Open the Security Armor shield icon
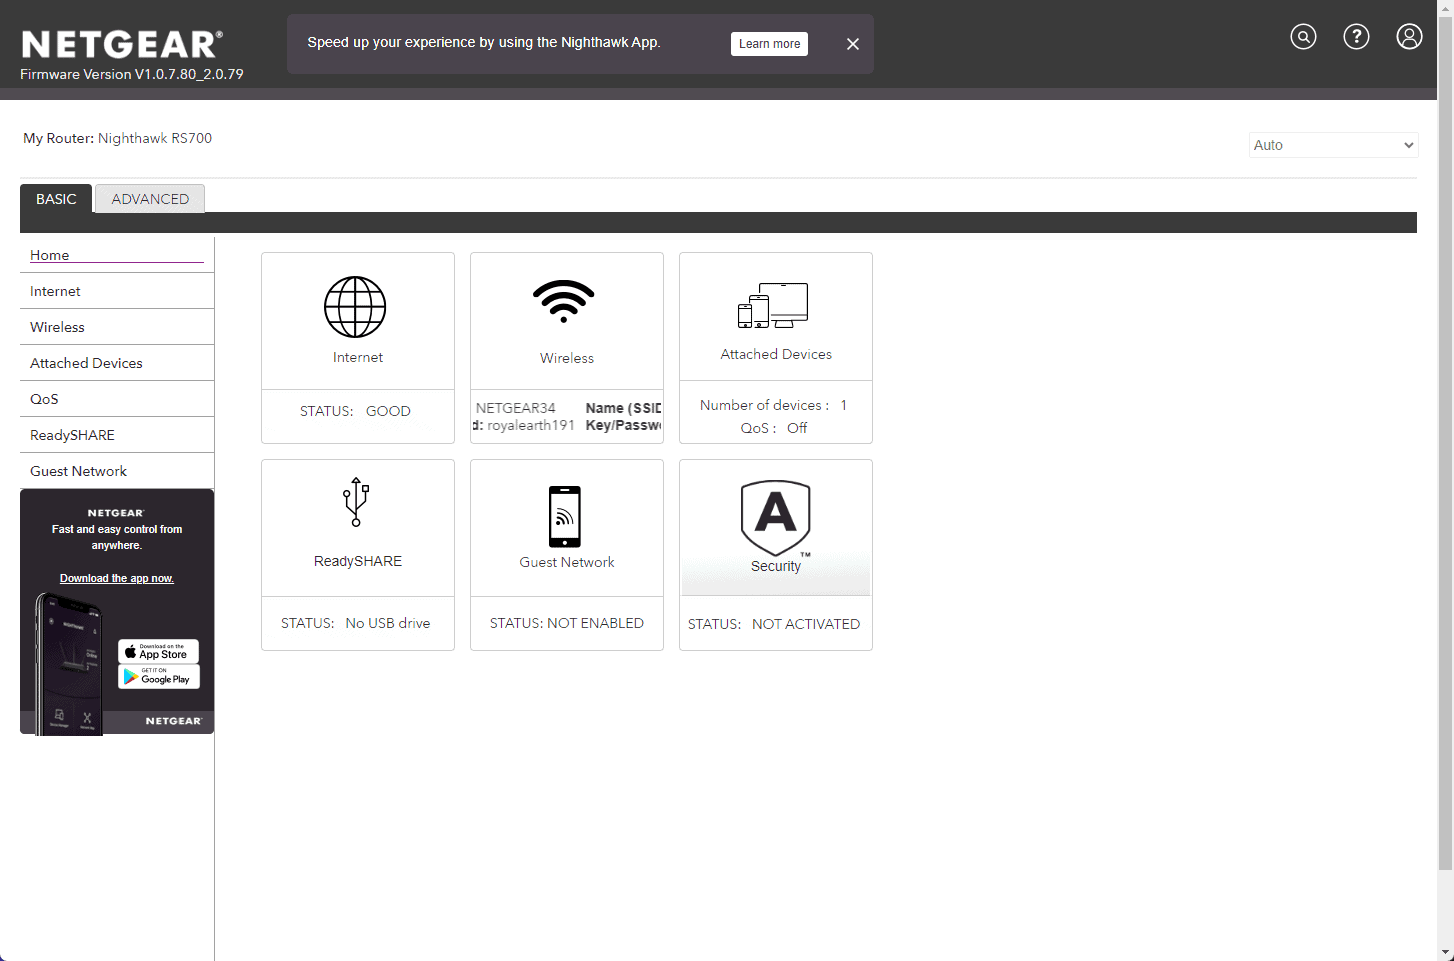Viewport: 1454px width, 961px height. click(x=775, y=517)
